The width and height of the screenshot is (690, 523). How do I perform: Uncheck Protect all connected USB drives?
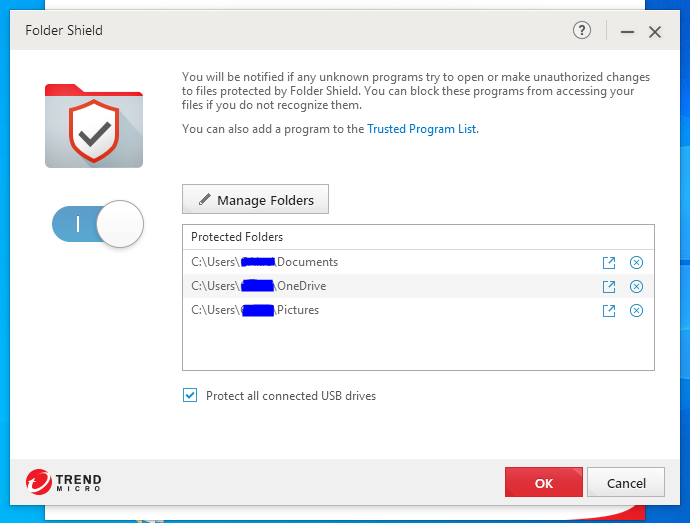coord(190,395)
